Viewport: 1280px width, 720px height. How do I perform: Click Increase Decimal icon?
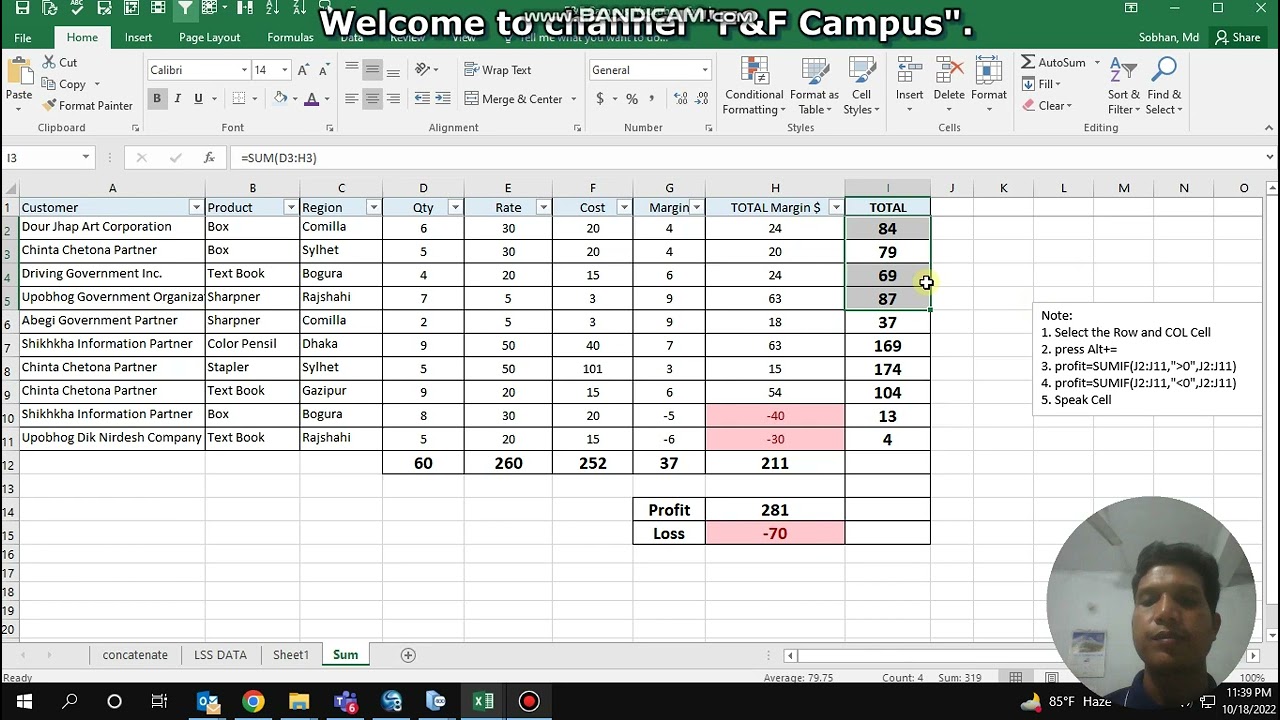[681, 98]
